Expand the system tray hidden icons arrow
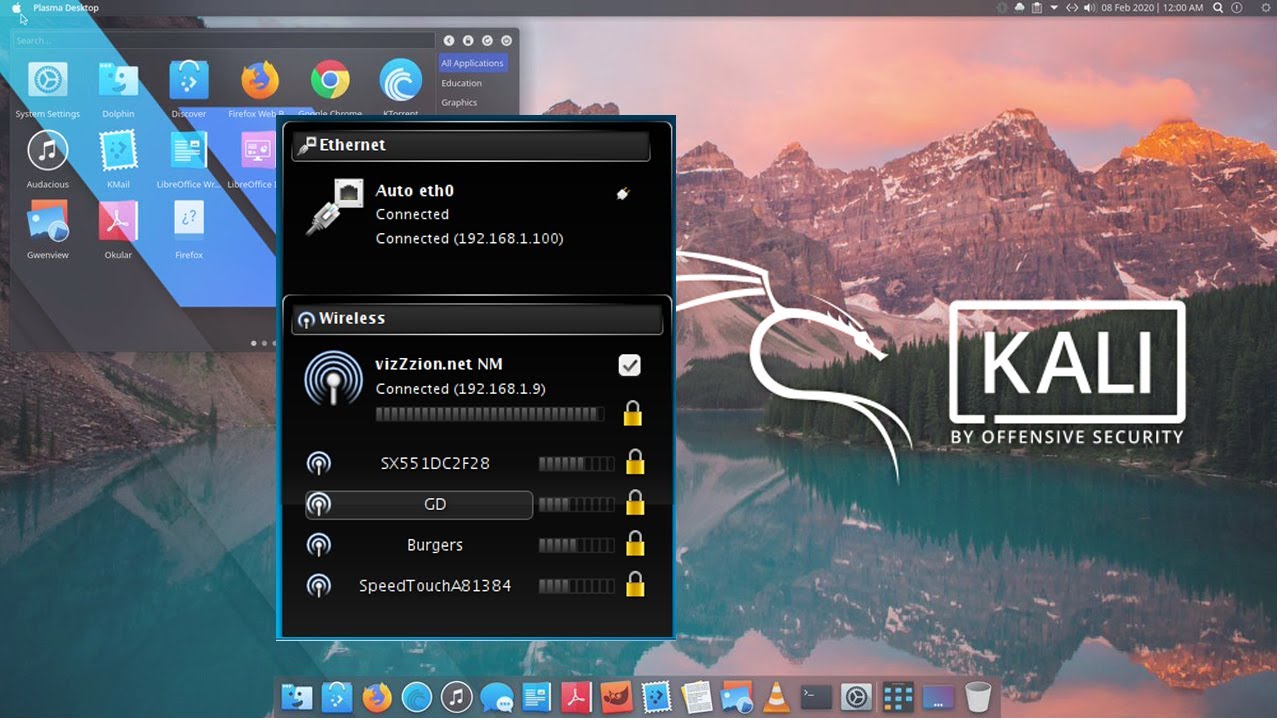 point(1053,8)
